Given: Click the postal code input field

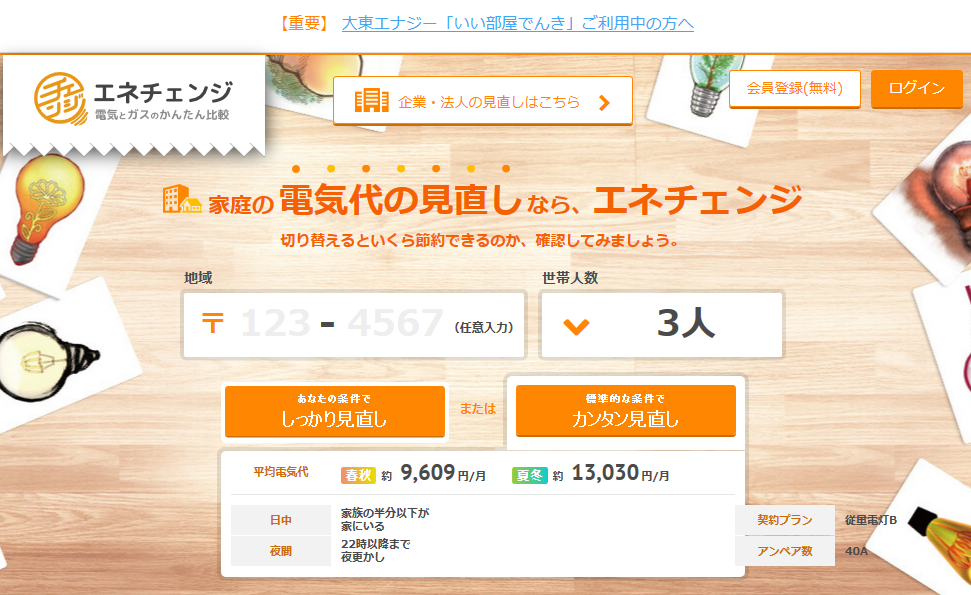Looking at the screenshot, I should tap(354, 324).
